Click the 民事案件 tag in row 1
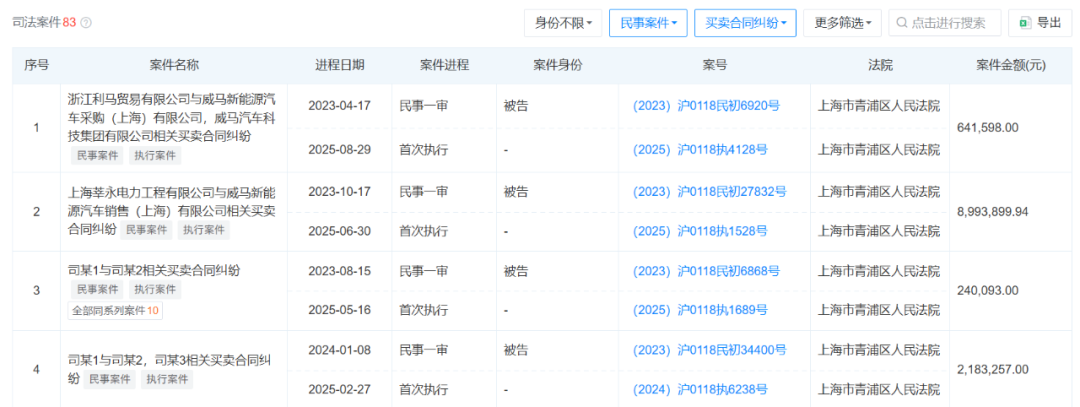This screenshot has height=407, width=1080. pyautogui.click(x=96, y=156)
